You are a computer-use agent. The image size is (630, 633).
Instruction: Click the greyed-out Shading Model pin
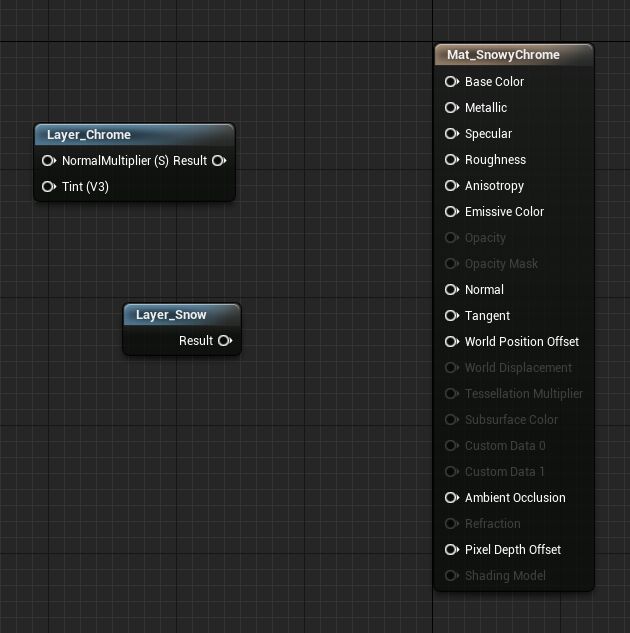click(x=452, y=576)
